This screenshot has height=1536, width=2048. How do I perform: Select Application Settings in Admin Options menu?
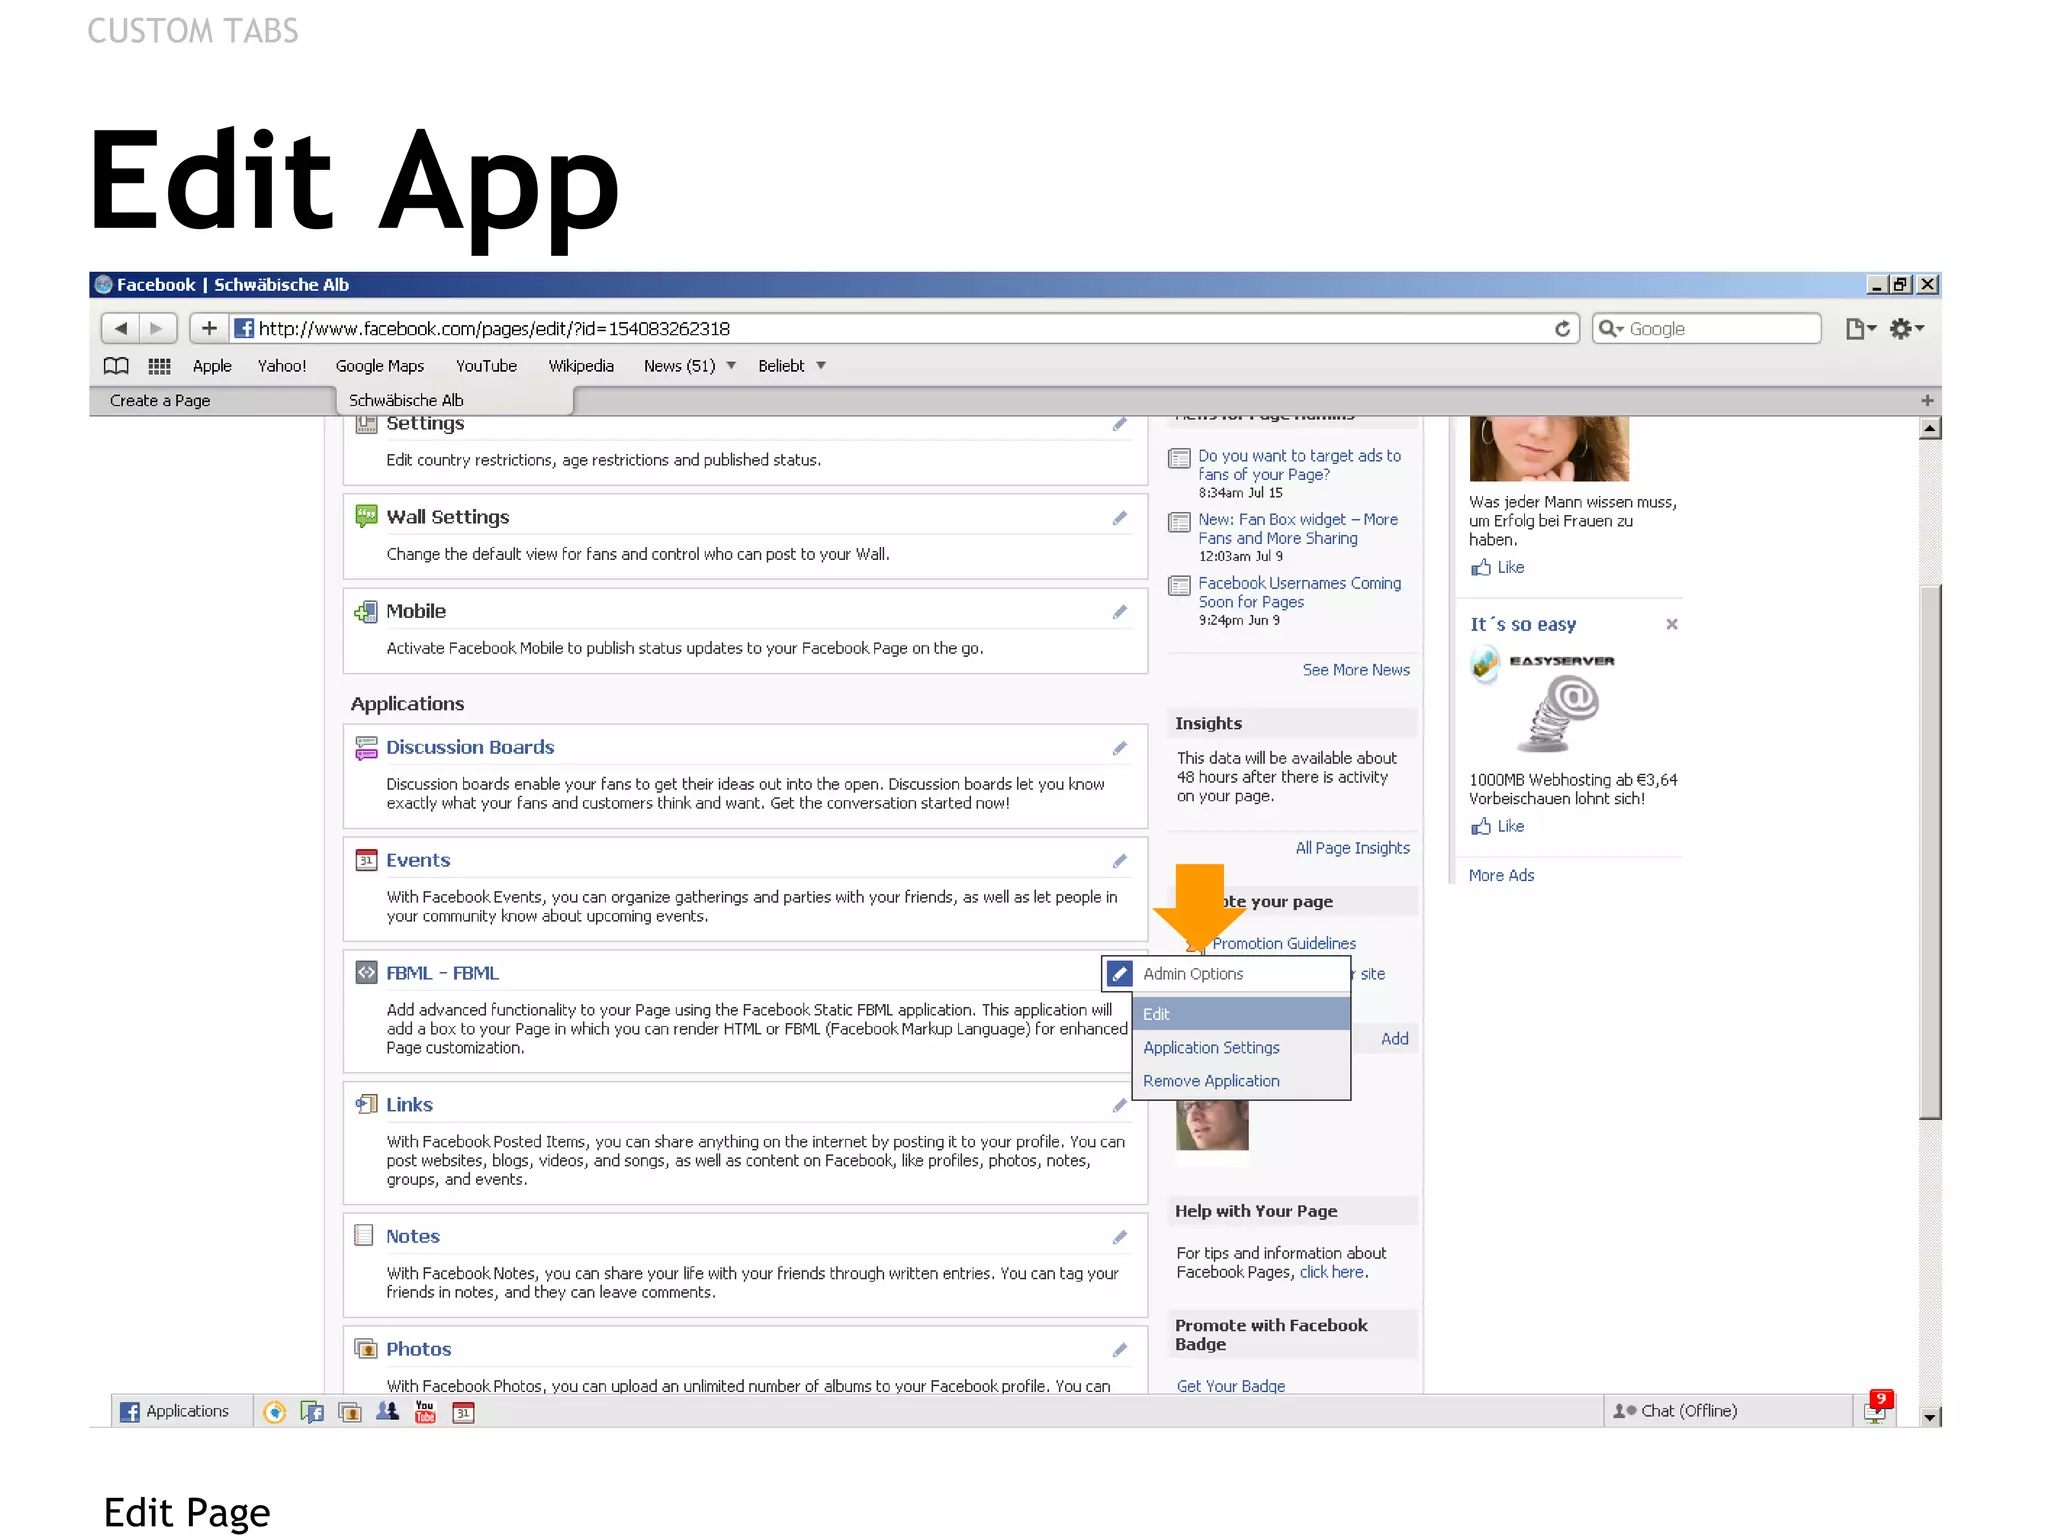tap(1241, 1047)
